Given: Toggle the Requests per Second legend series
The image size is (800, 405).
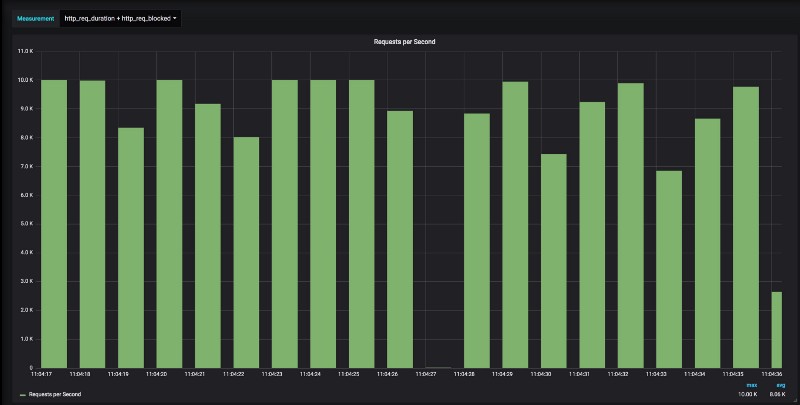Looking at the screenshot, I should click(x=55, y=394).
